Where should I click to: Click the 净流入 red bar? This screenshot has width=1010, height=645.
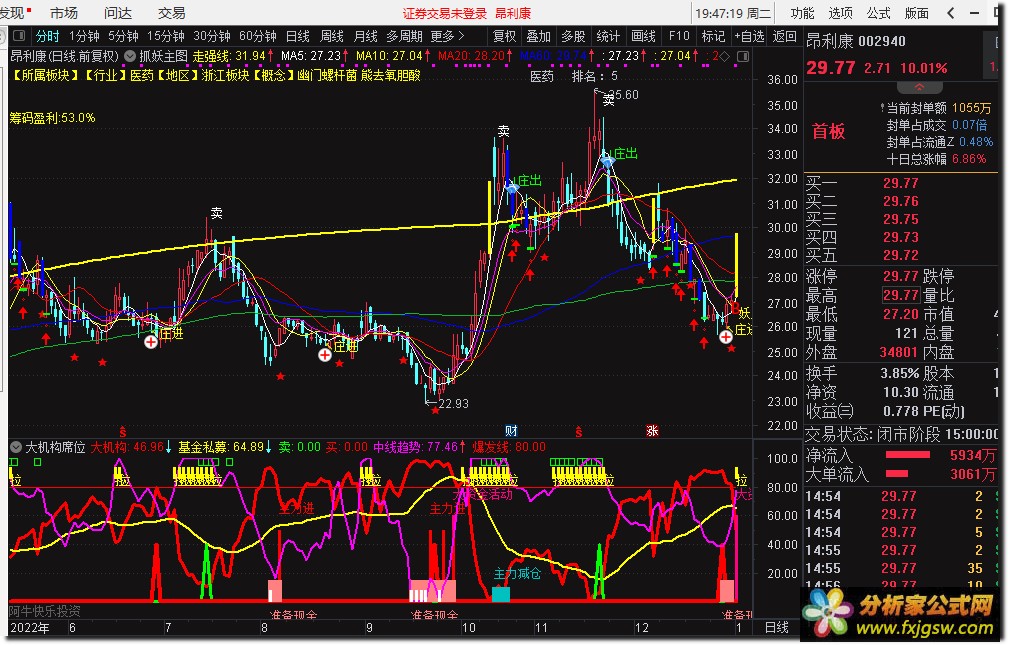click(x=908, y=455)
